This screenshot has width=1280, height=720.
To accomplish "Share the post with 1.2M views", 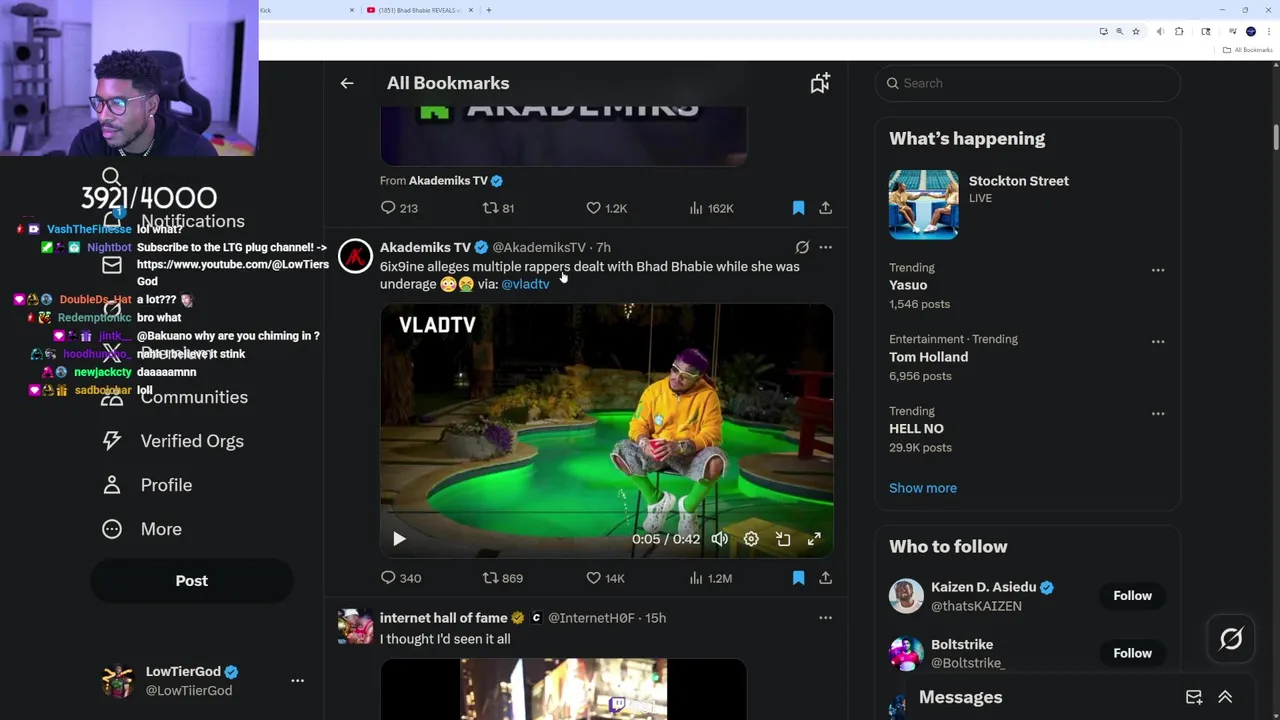I will pyautogui.click(x=825, y=578).
